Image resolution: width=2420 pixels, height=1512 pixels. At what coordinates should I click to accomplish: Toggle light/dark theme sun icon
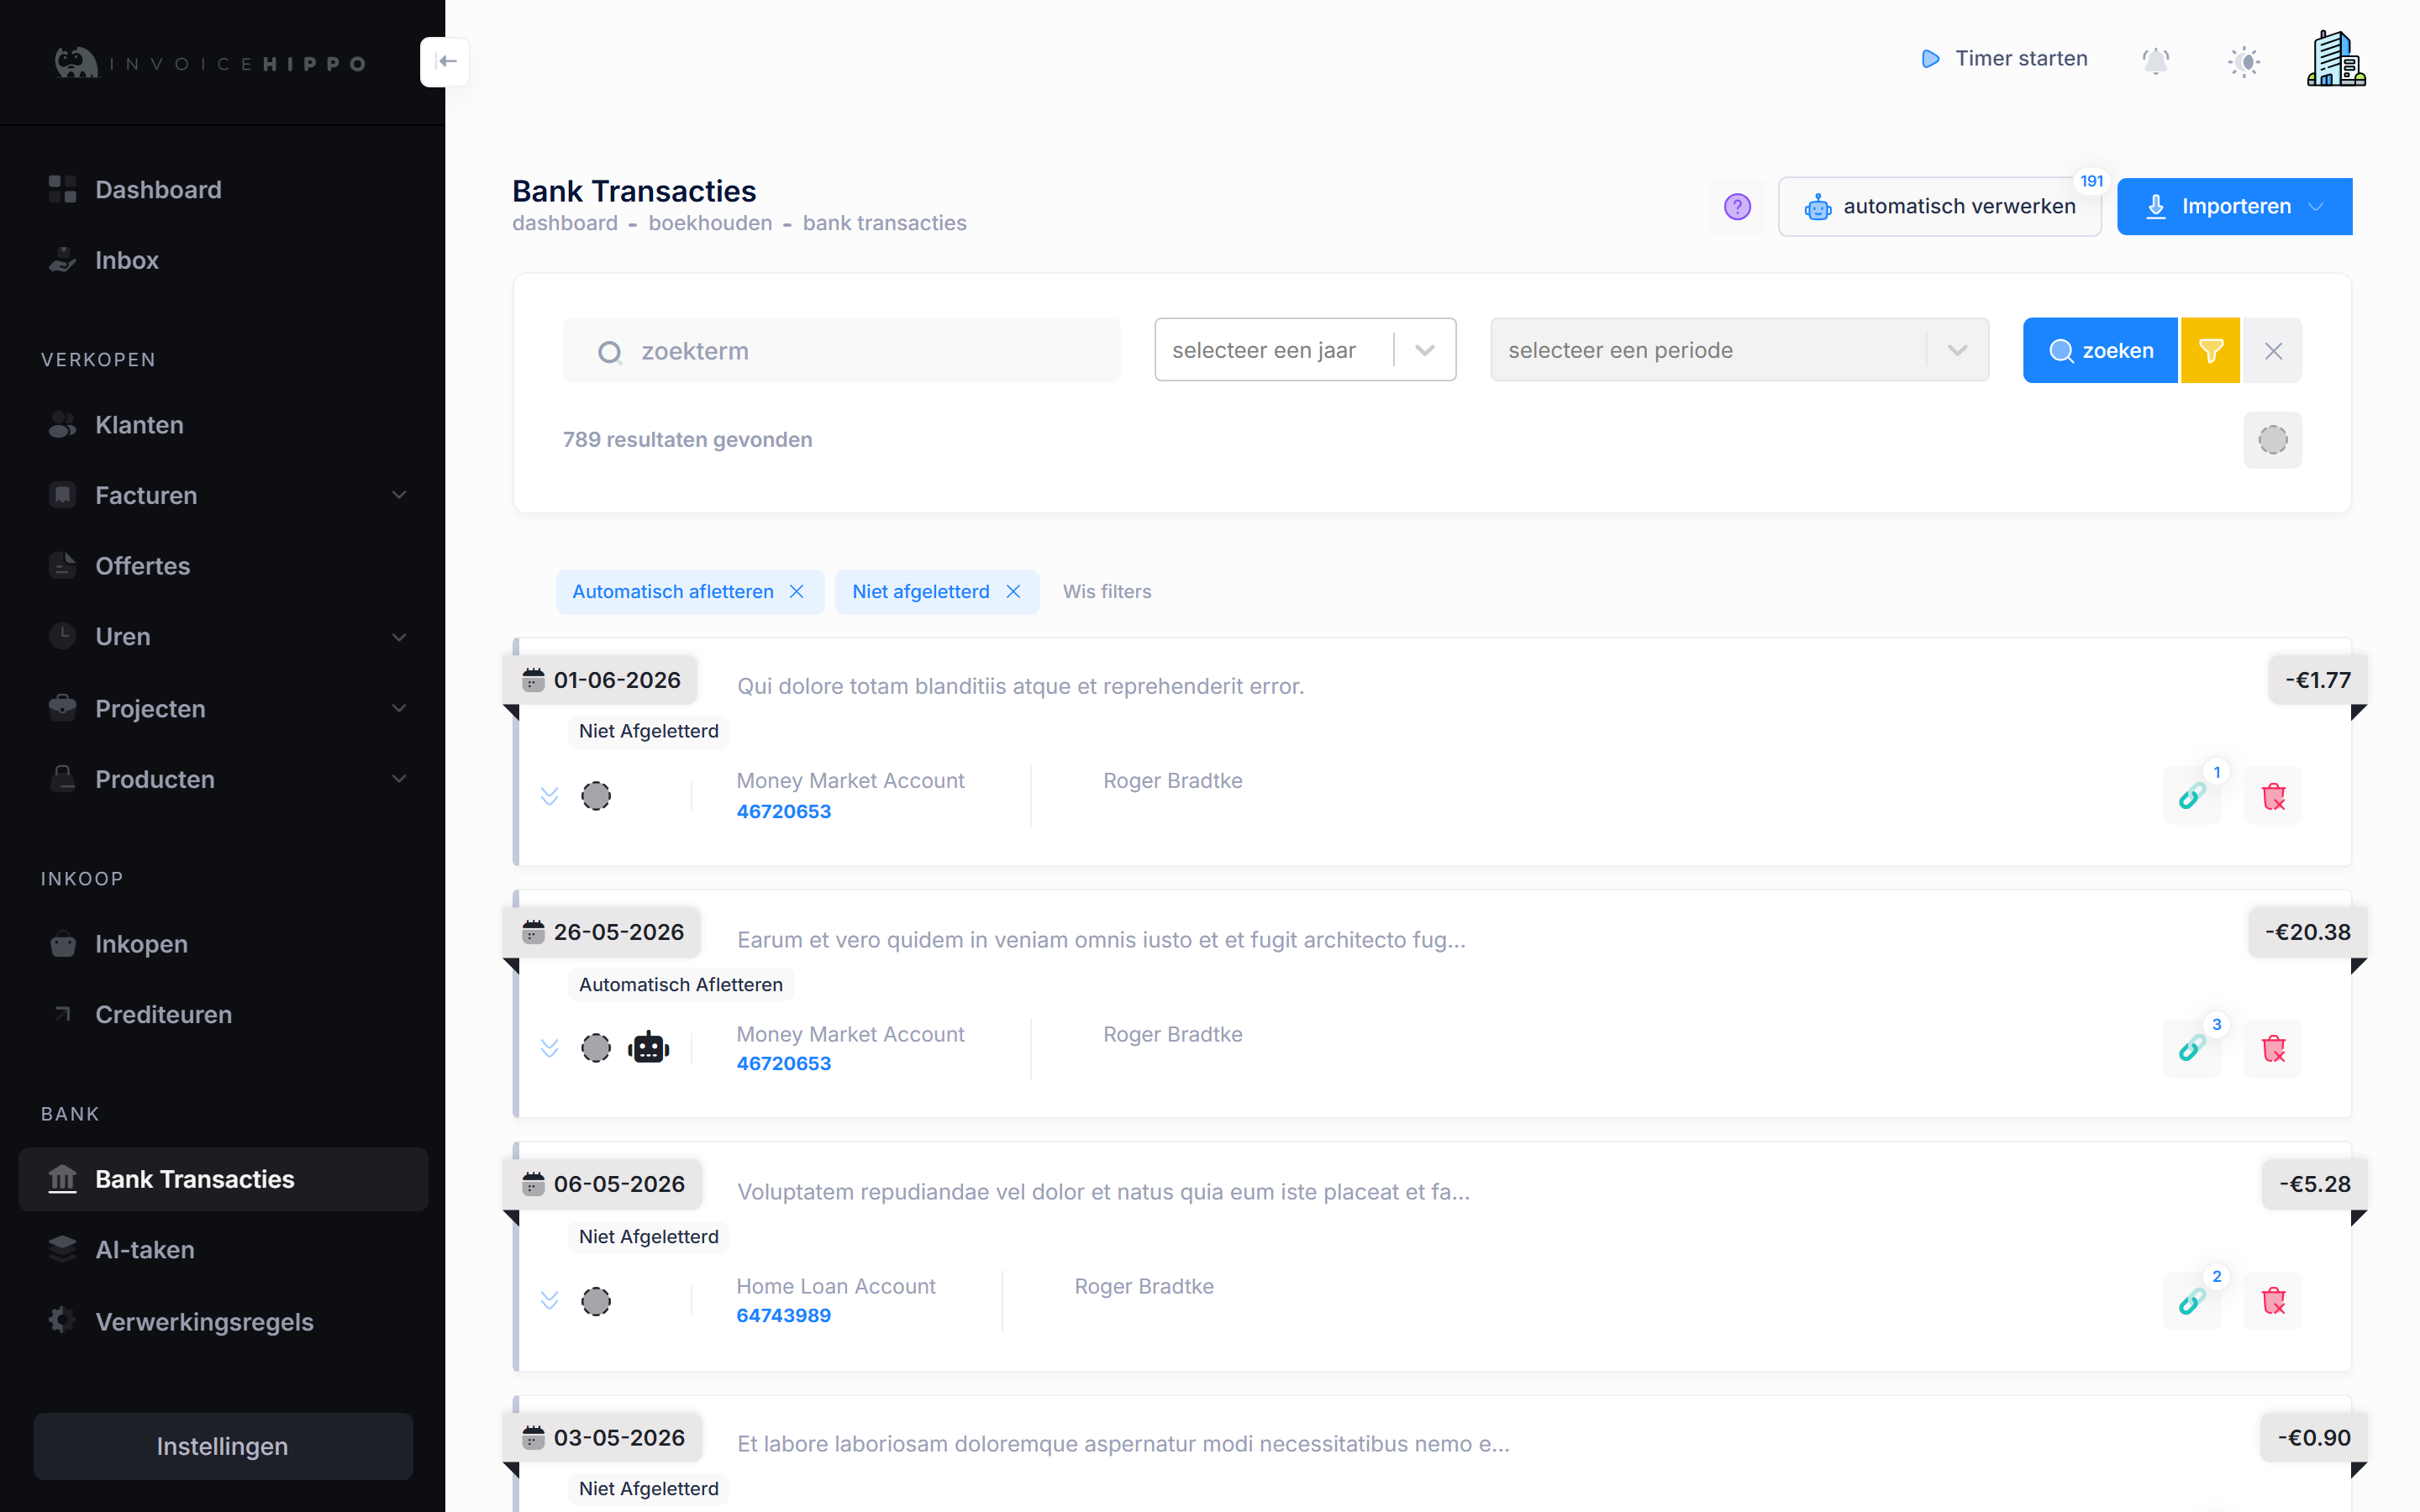[x=2244, y=61]
